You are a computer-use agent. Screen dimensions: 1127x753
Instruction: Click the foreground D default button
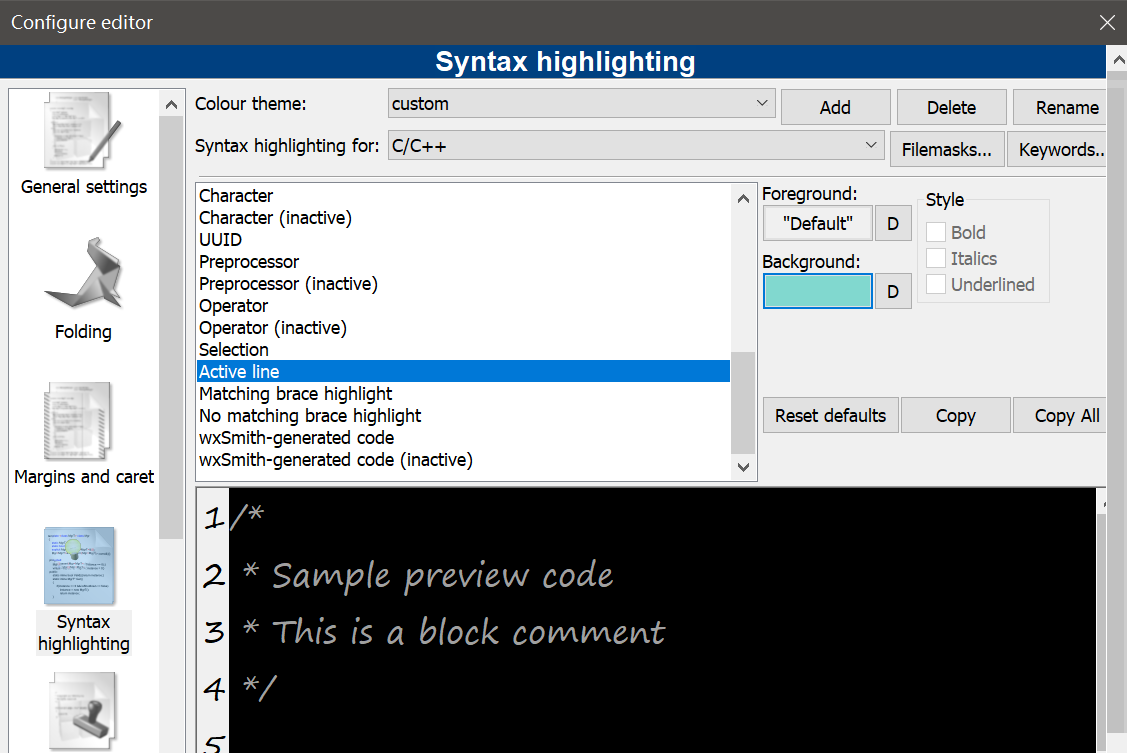[x=893, y=224]
